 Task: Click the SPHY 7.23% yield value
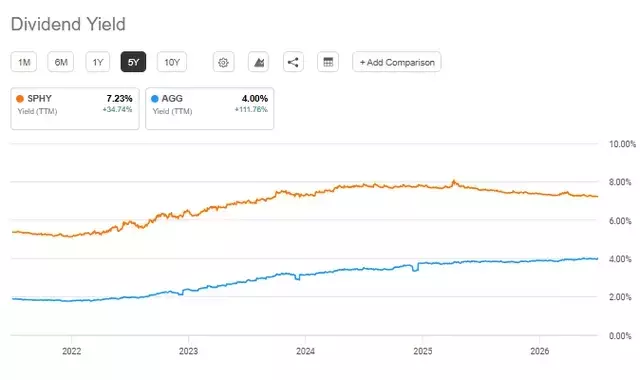119,98
